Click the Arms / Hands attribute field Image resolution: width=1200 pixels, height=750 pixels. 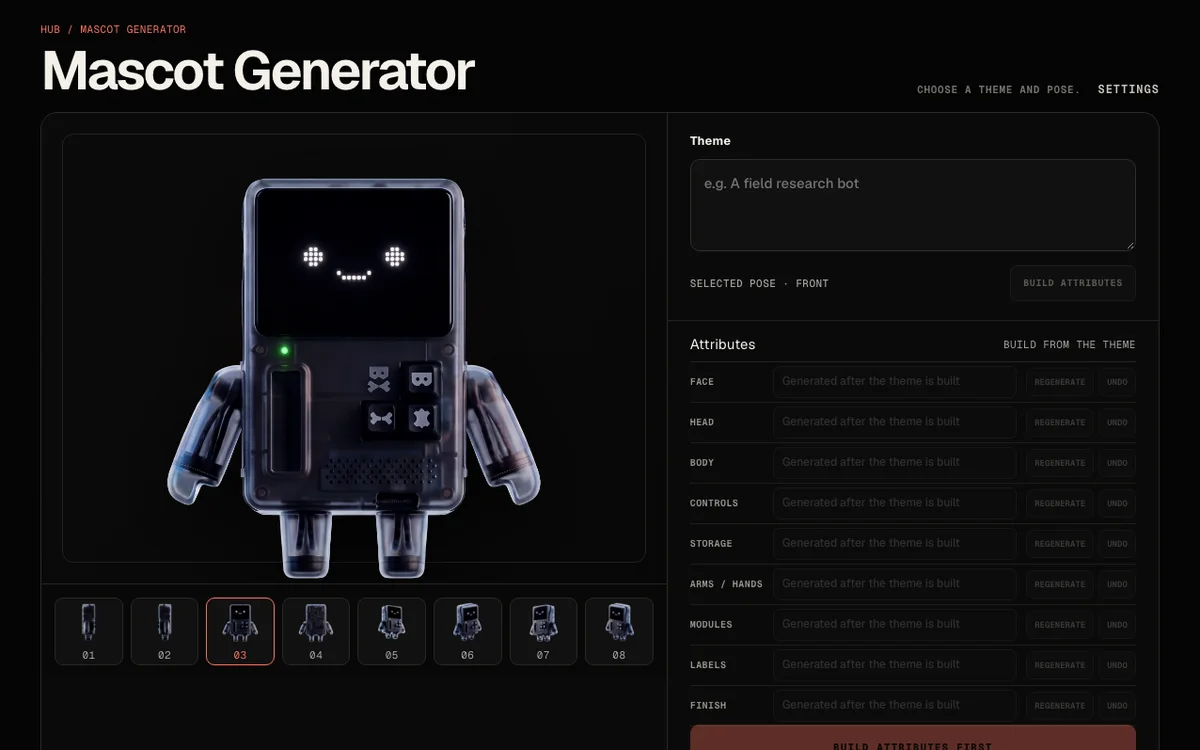[895, 584]
